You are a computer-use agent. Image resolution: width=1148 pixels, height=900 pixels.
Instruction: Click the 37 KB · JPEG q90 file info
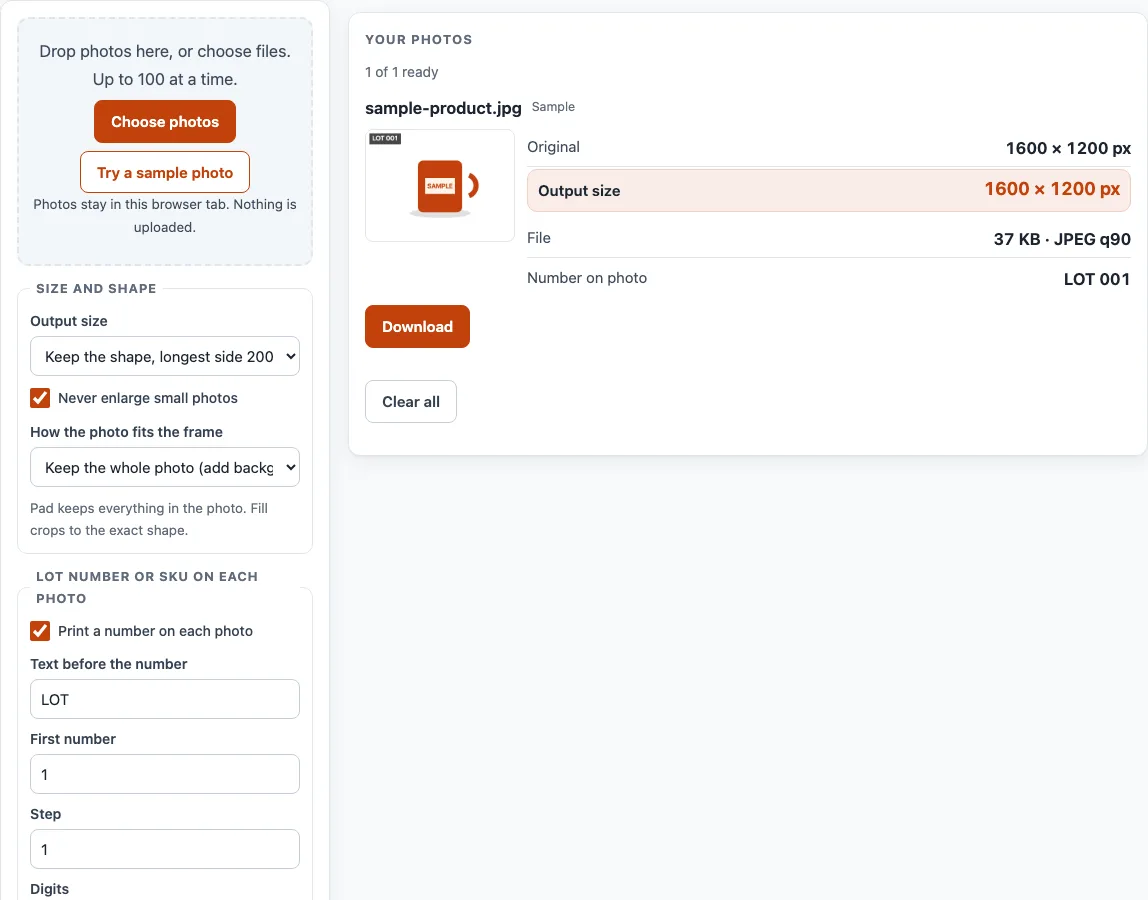point(1062,239)
